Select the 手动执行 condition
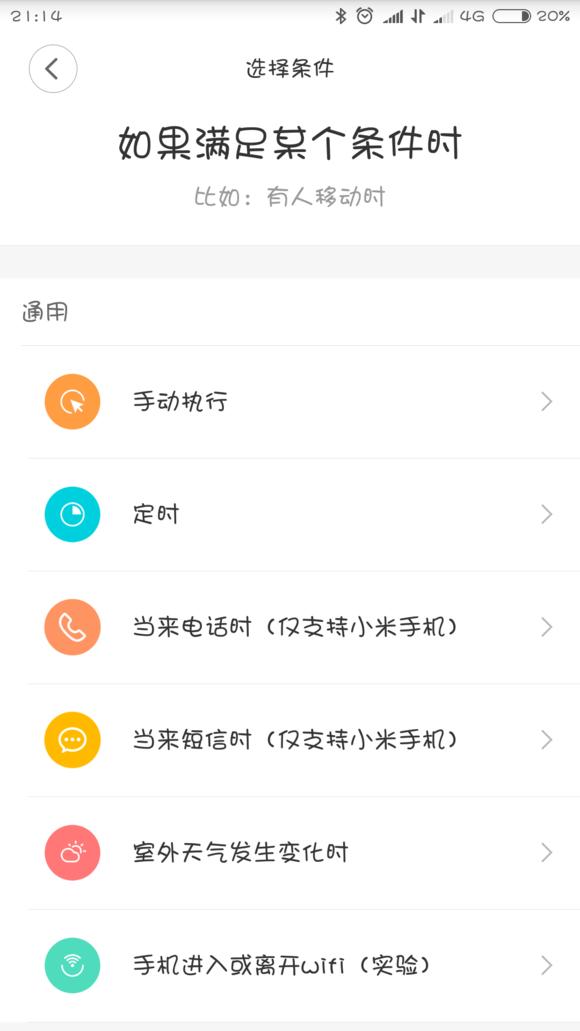The height and width of the screenshot is (1031, 580). coord(182,401)
